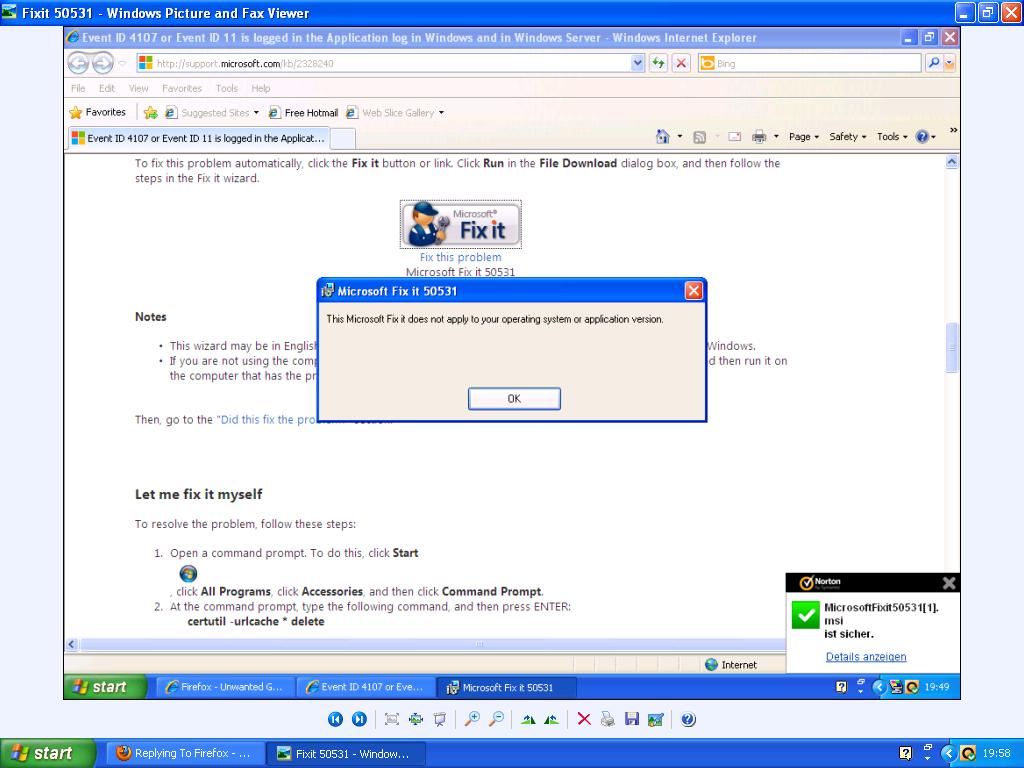The image size is (1024, 768).
Task: Open the Edit menu in Internet Explorer
Action: (x=106, y=88)
